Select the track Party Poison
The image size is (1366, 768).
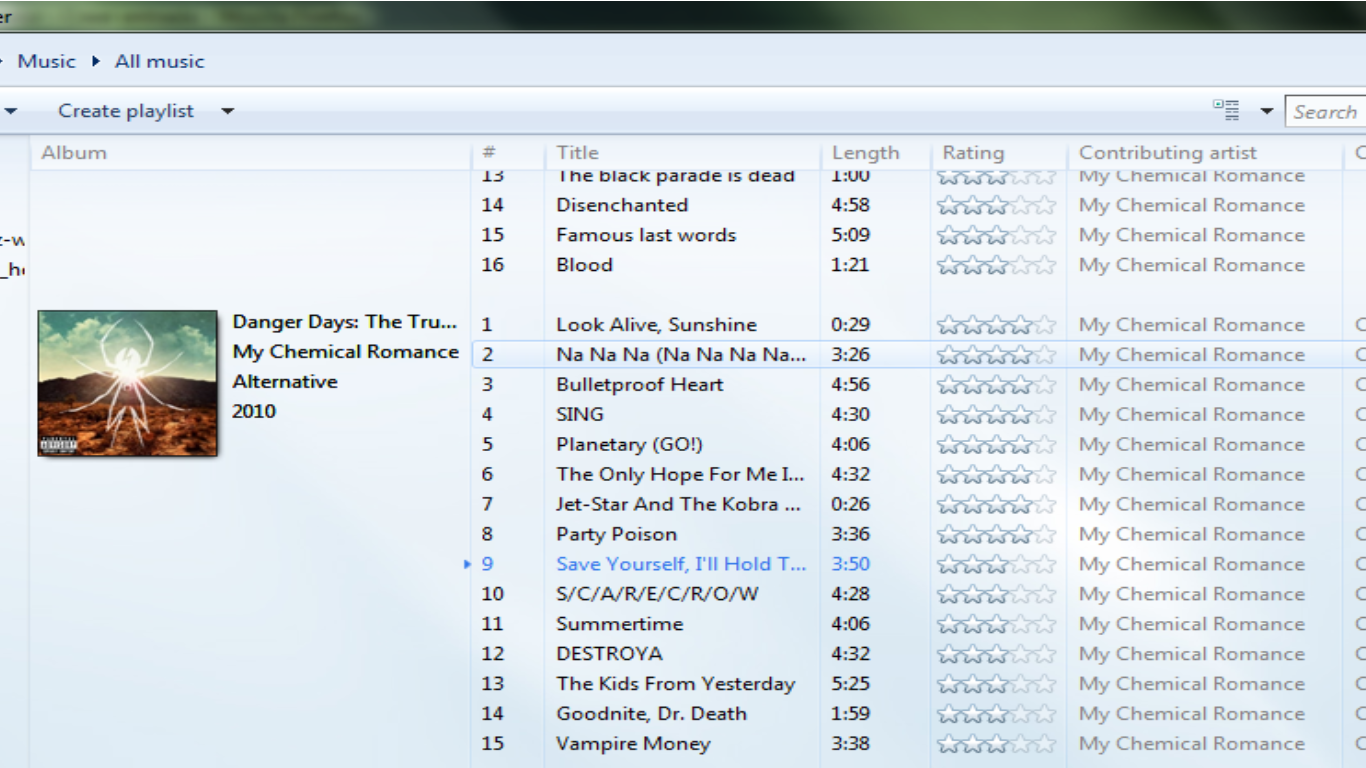click(x=617, y=535)
